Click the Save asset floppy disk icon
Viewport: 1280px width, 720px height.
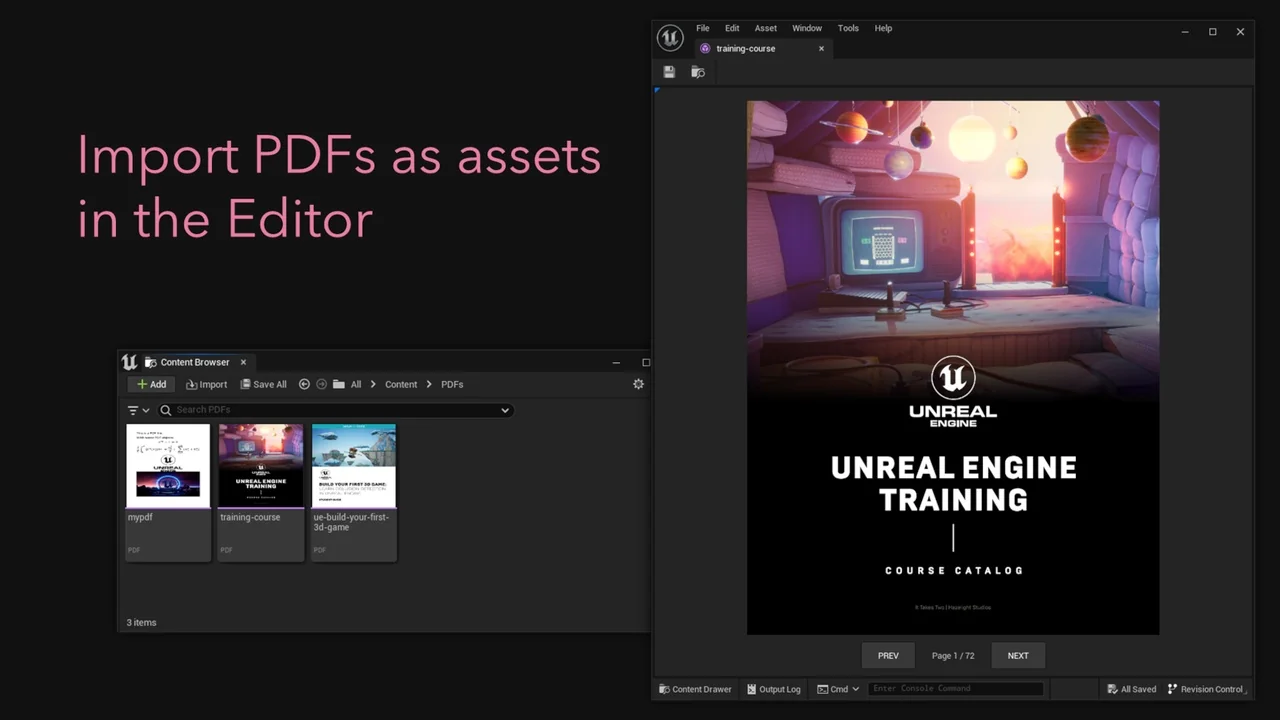(x=669, y=72)
